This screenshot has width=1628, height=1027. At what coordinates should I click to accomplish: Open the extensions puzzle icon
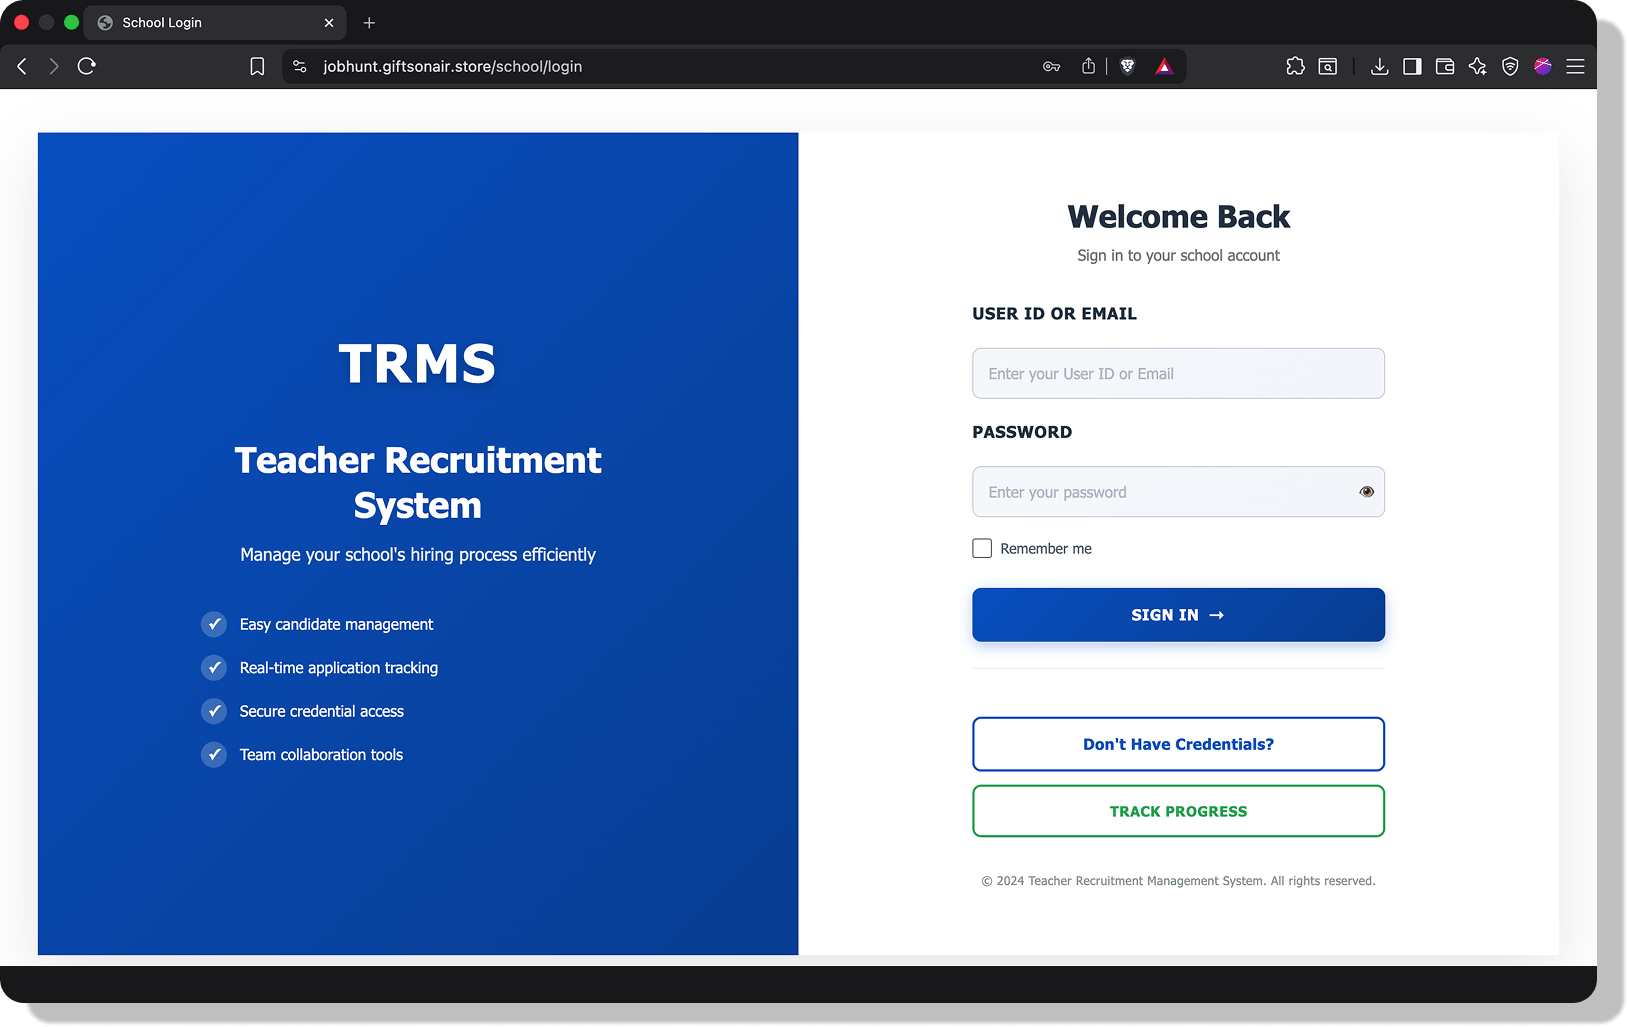tap(1295, 66)
